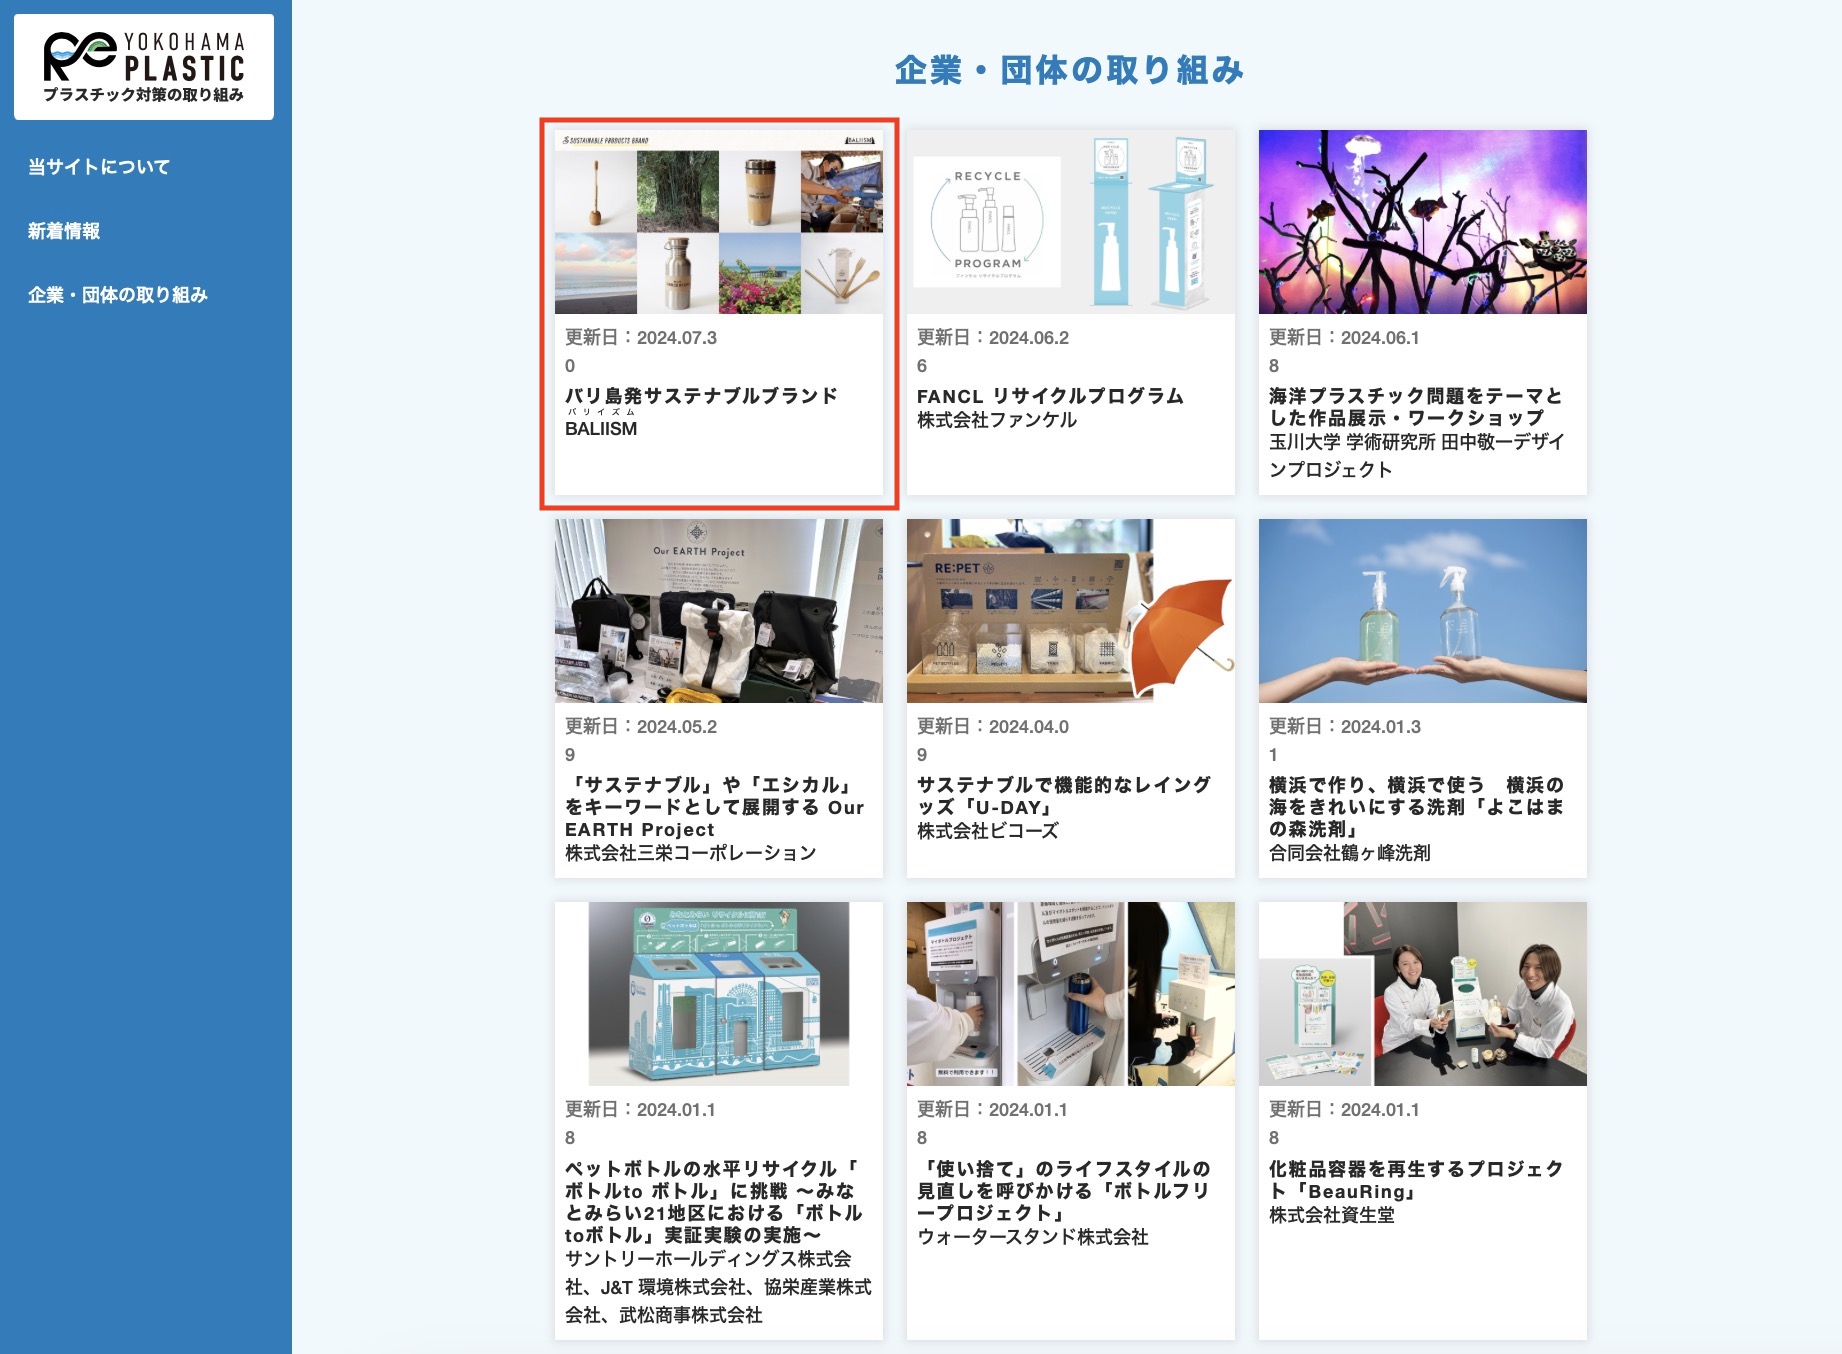Open the blue recycling box thumbnail
Viewport: 1842px width, 1354px height.
[x=719, y=994]
